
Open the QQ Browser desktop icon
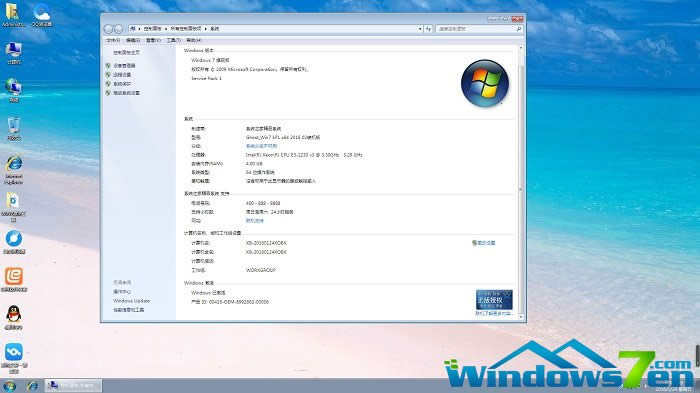point(42,15)
